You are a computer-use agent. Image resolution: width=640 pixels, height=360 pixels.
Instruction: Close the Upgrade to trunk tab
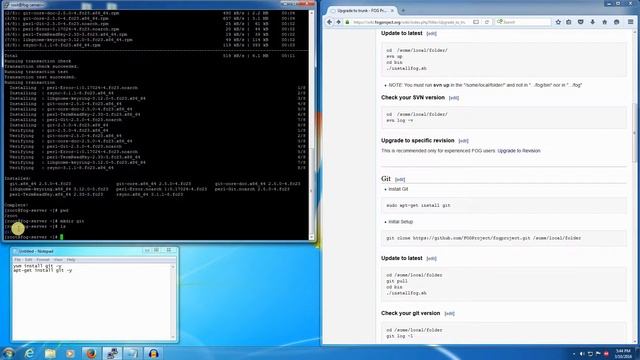[392, 11]
